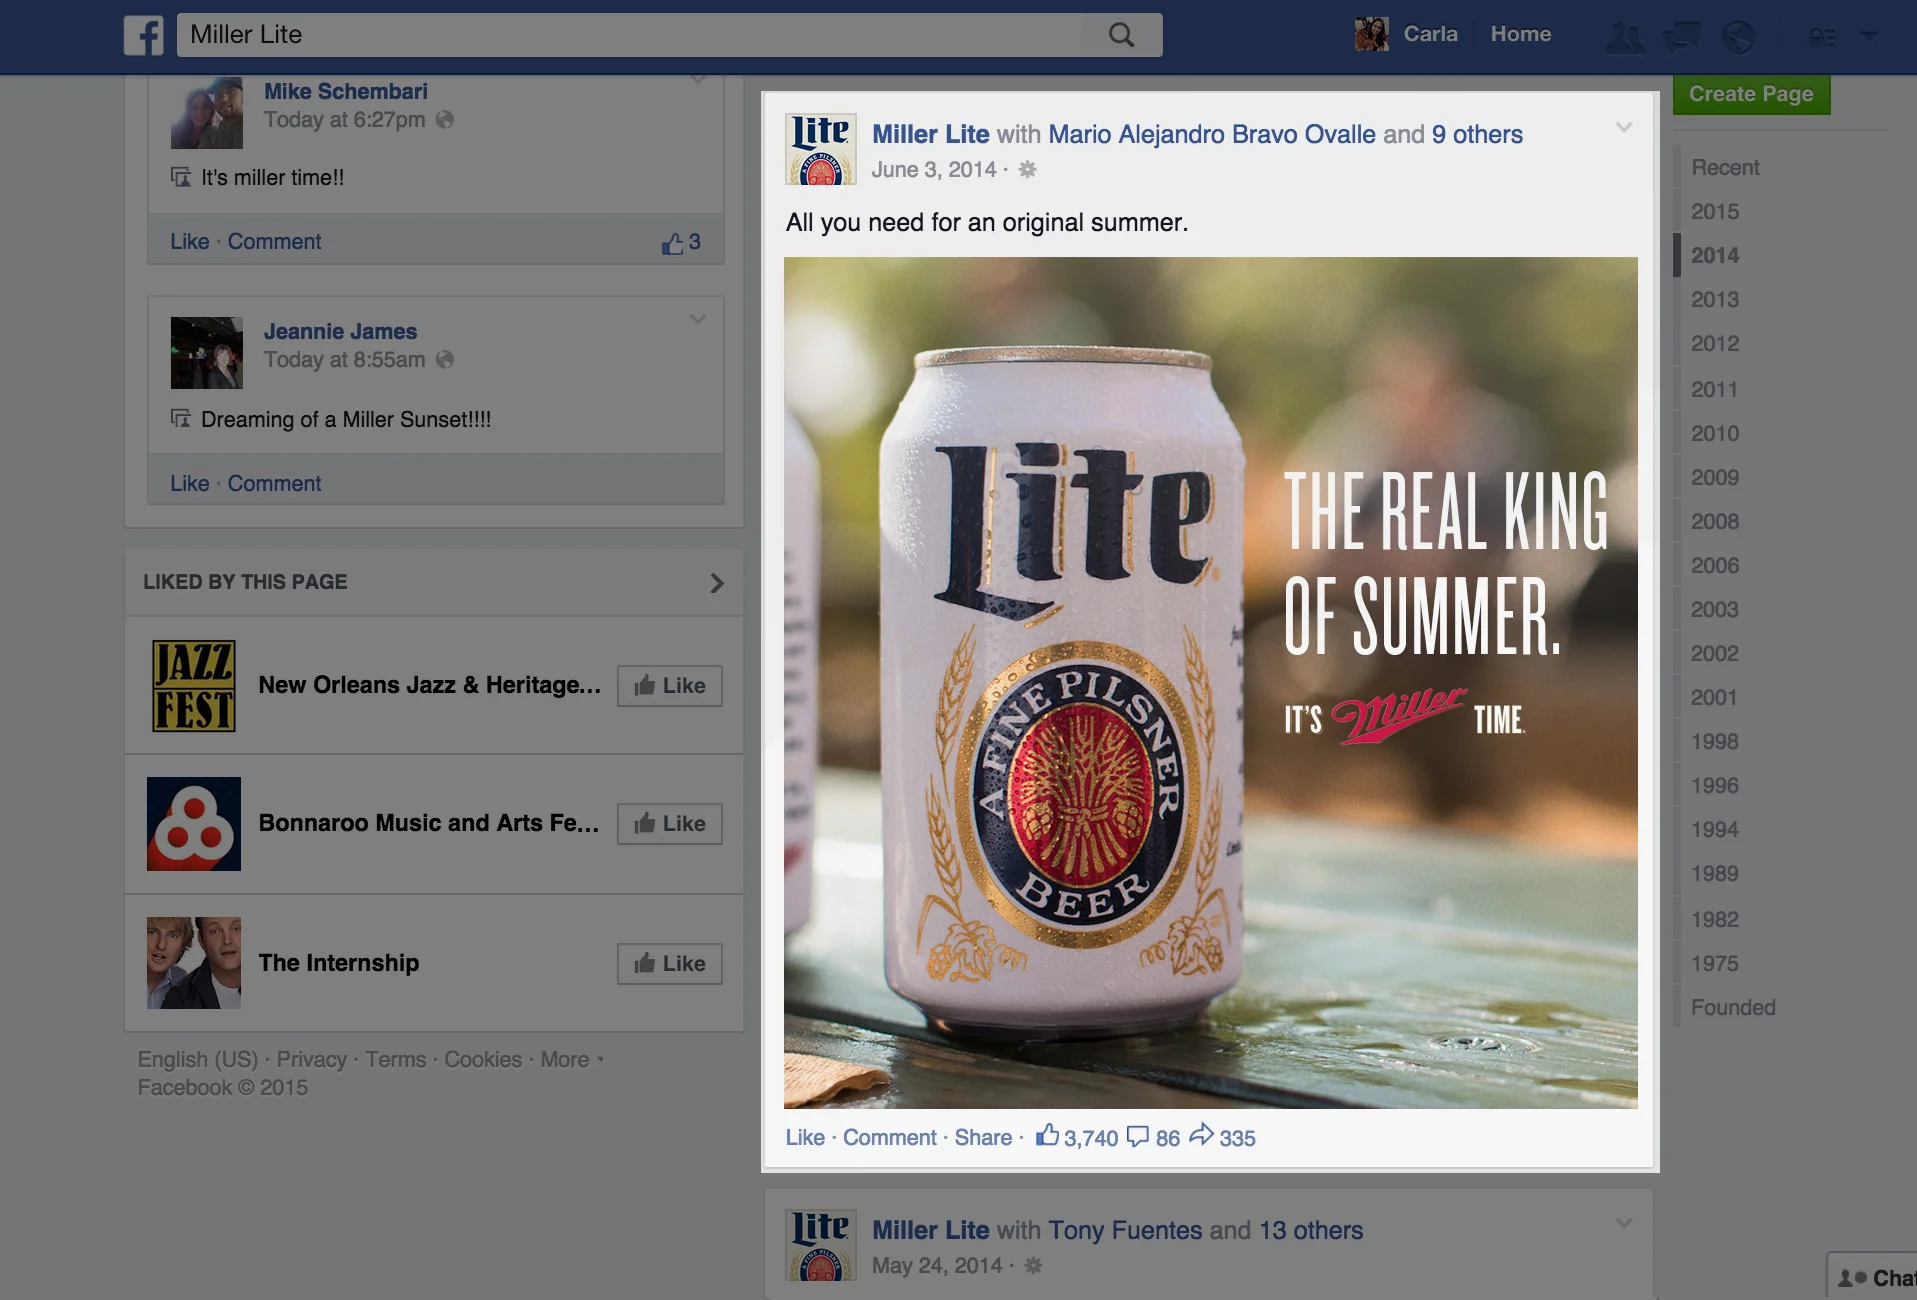Click the Bonnaroo page logo
The image size is (1917, 1300).
[194, 824]
